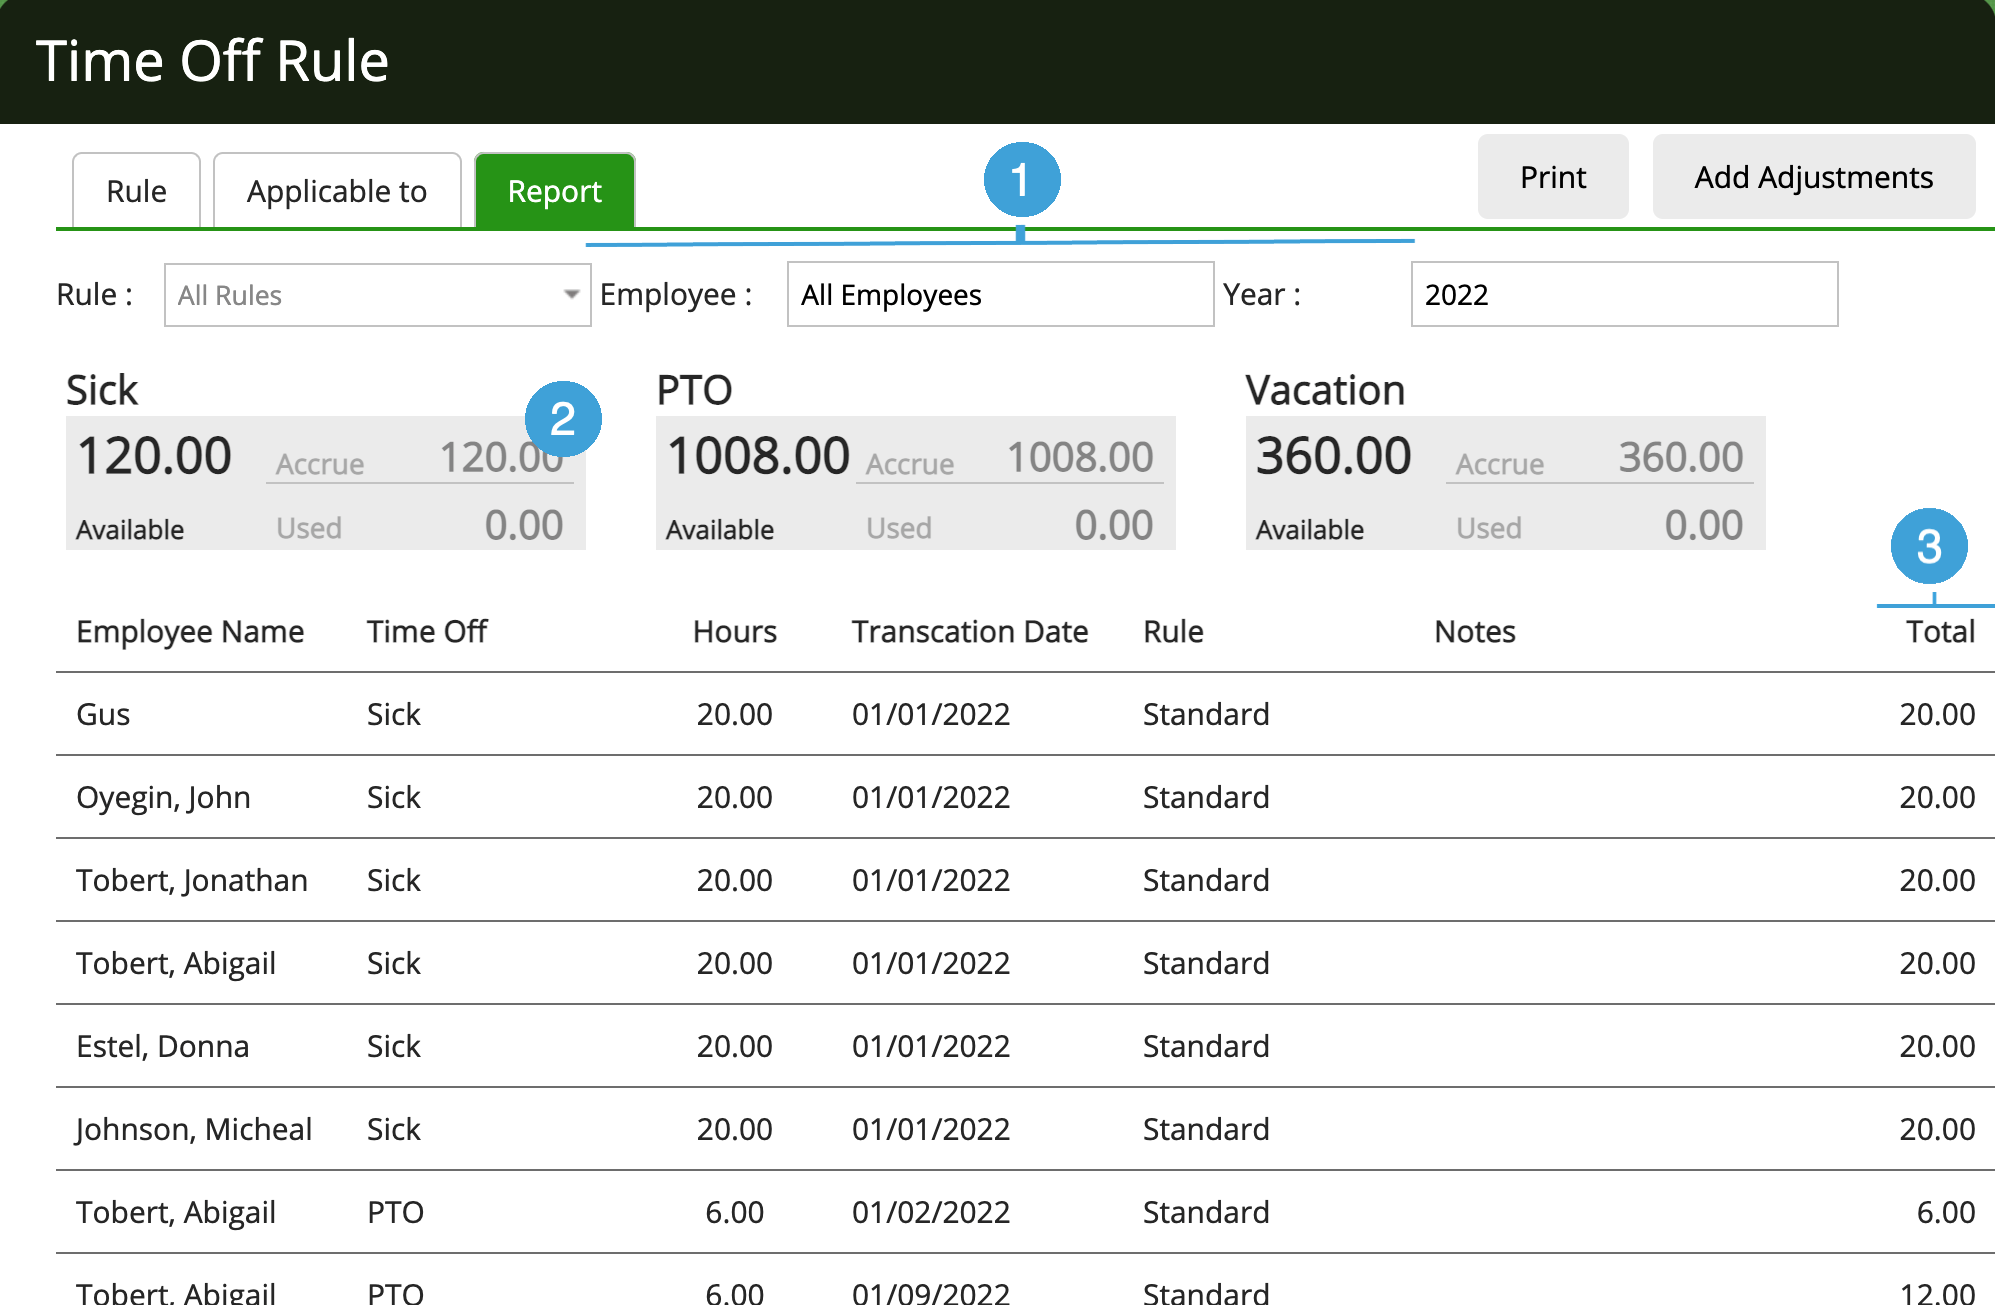This screenshot has height=1305, width=1995.
Task: Click the Total column header
Action: [1940, 632]
